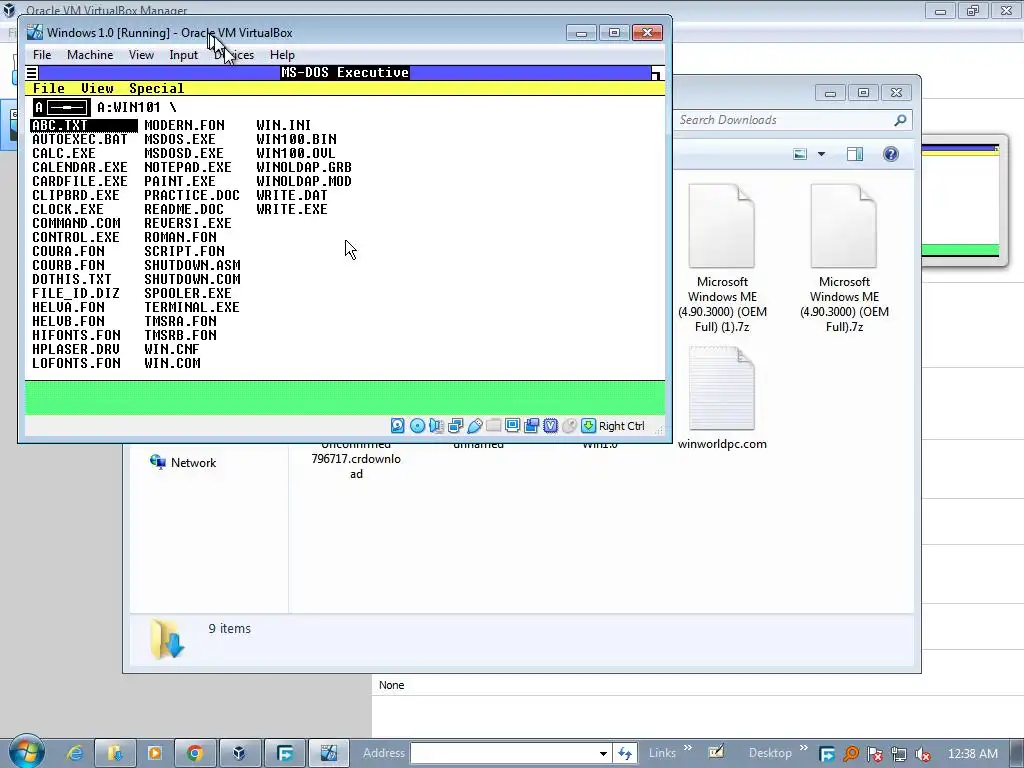
Task: Click the Help question mark in Downloads window
Action: pyautogui.click(x=891, y=154)
